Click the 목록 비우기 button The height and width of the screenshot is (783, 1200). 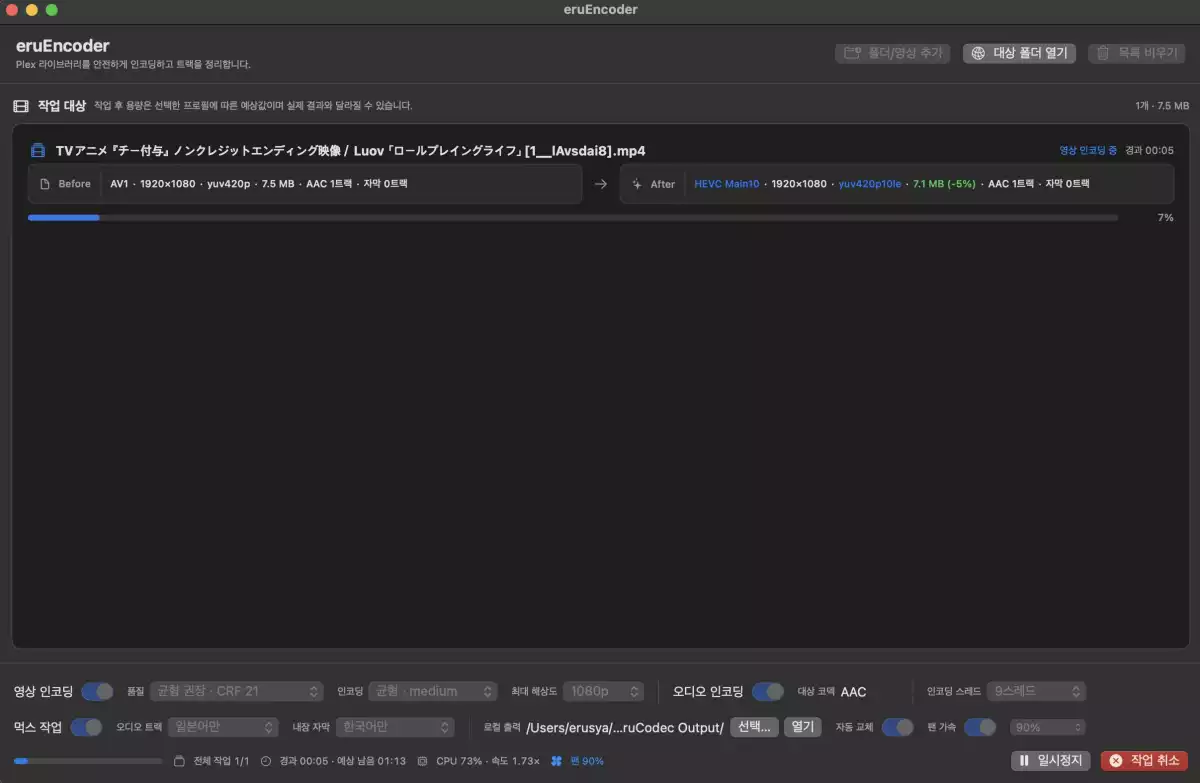[x=1138, y=53]
